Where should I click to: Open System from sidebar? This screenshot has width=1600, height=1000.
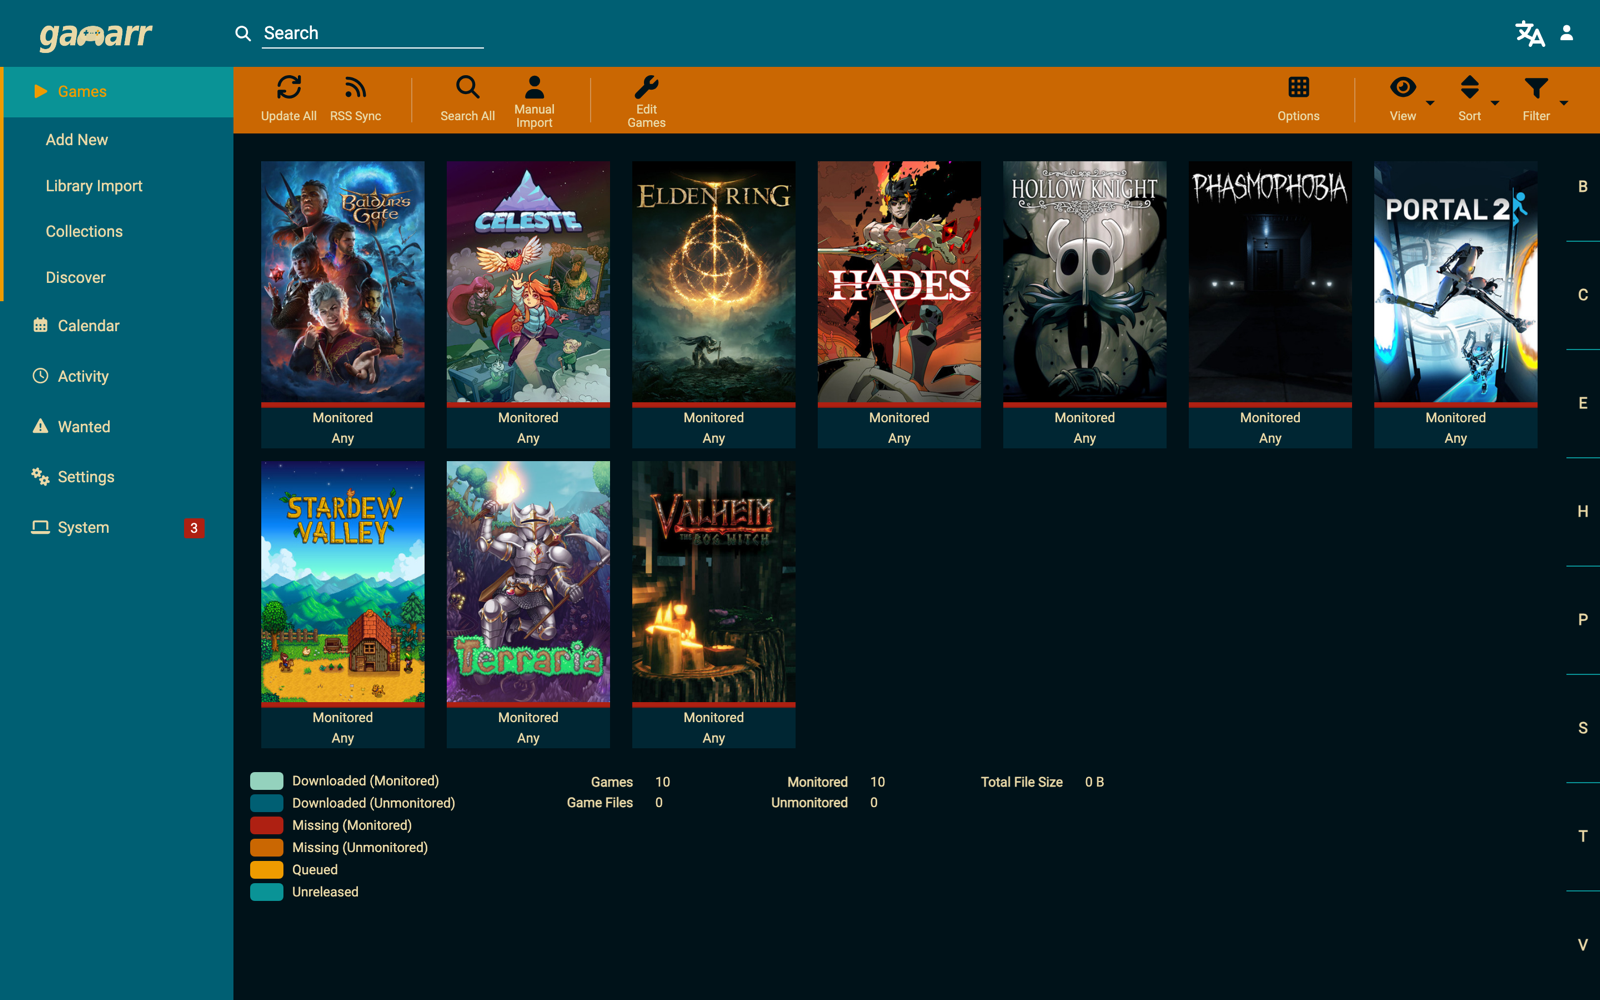116,528
